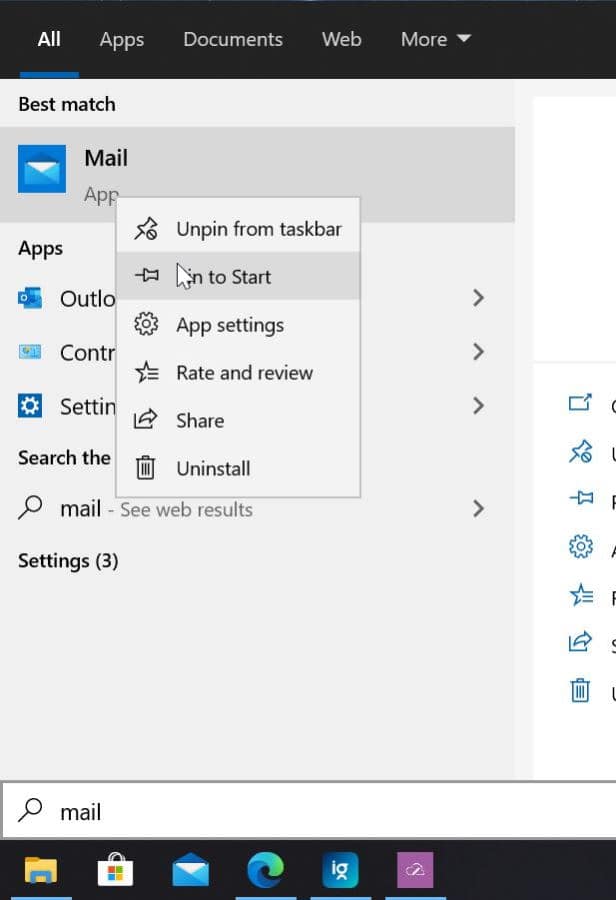The width and height of the screenshot is (616, 900).
Task: Click the Settings (3) section heading
Action: tap(68, 561)
